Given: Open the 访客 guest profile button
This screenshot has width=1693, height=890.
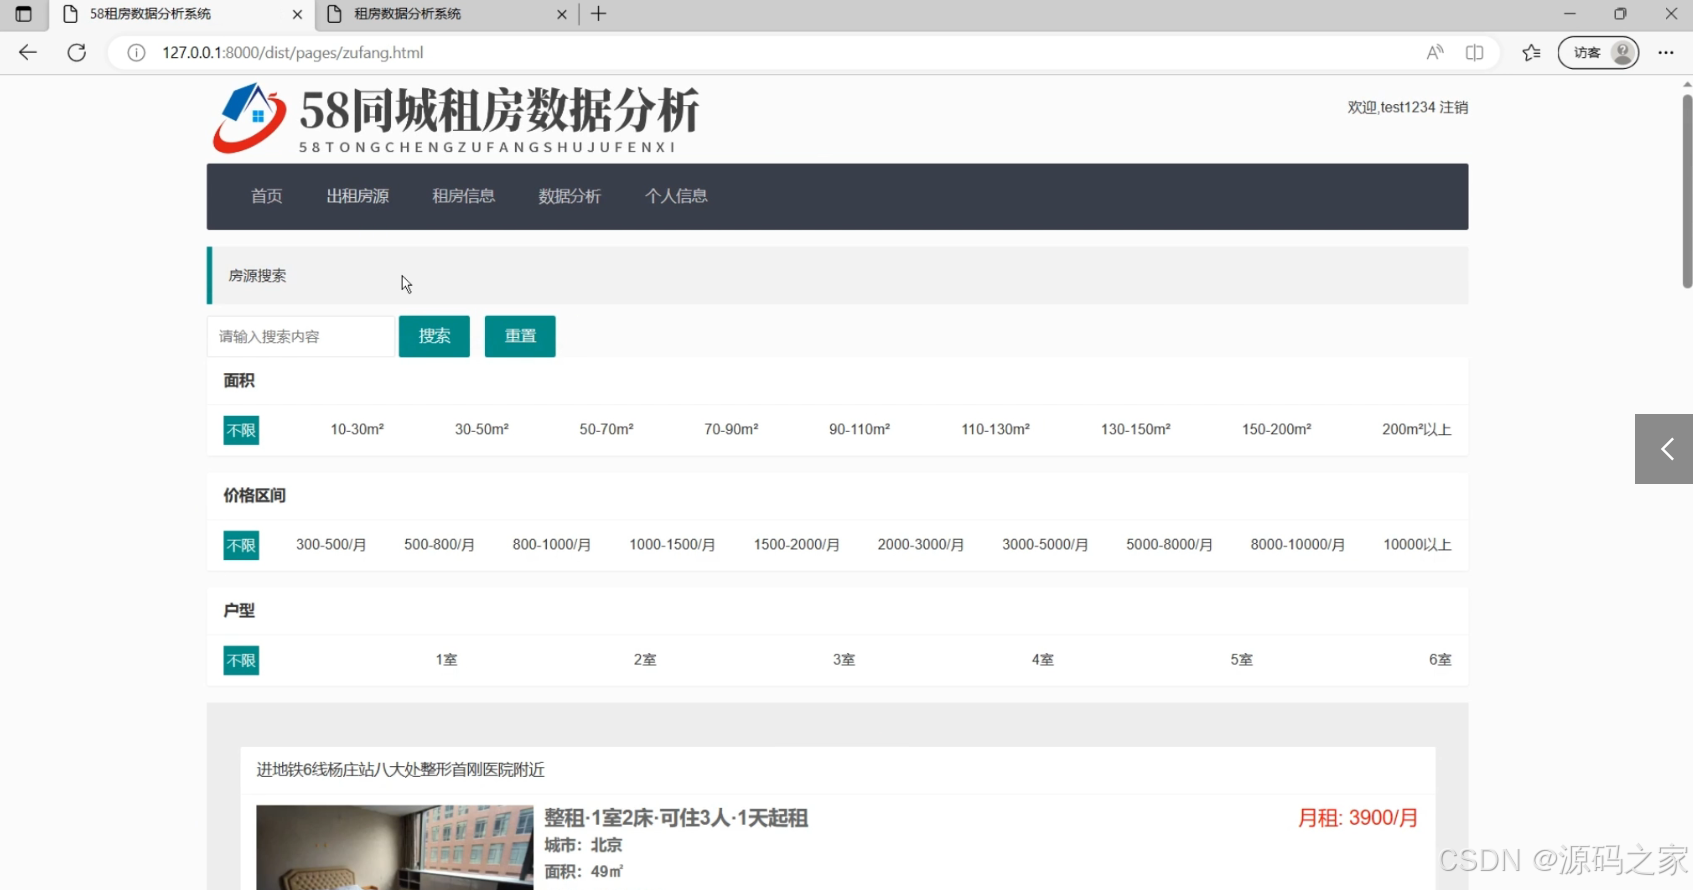Looking at the screenshot, I should [1598, 52].
